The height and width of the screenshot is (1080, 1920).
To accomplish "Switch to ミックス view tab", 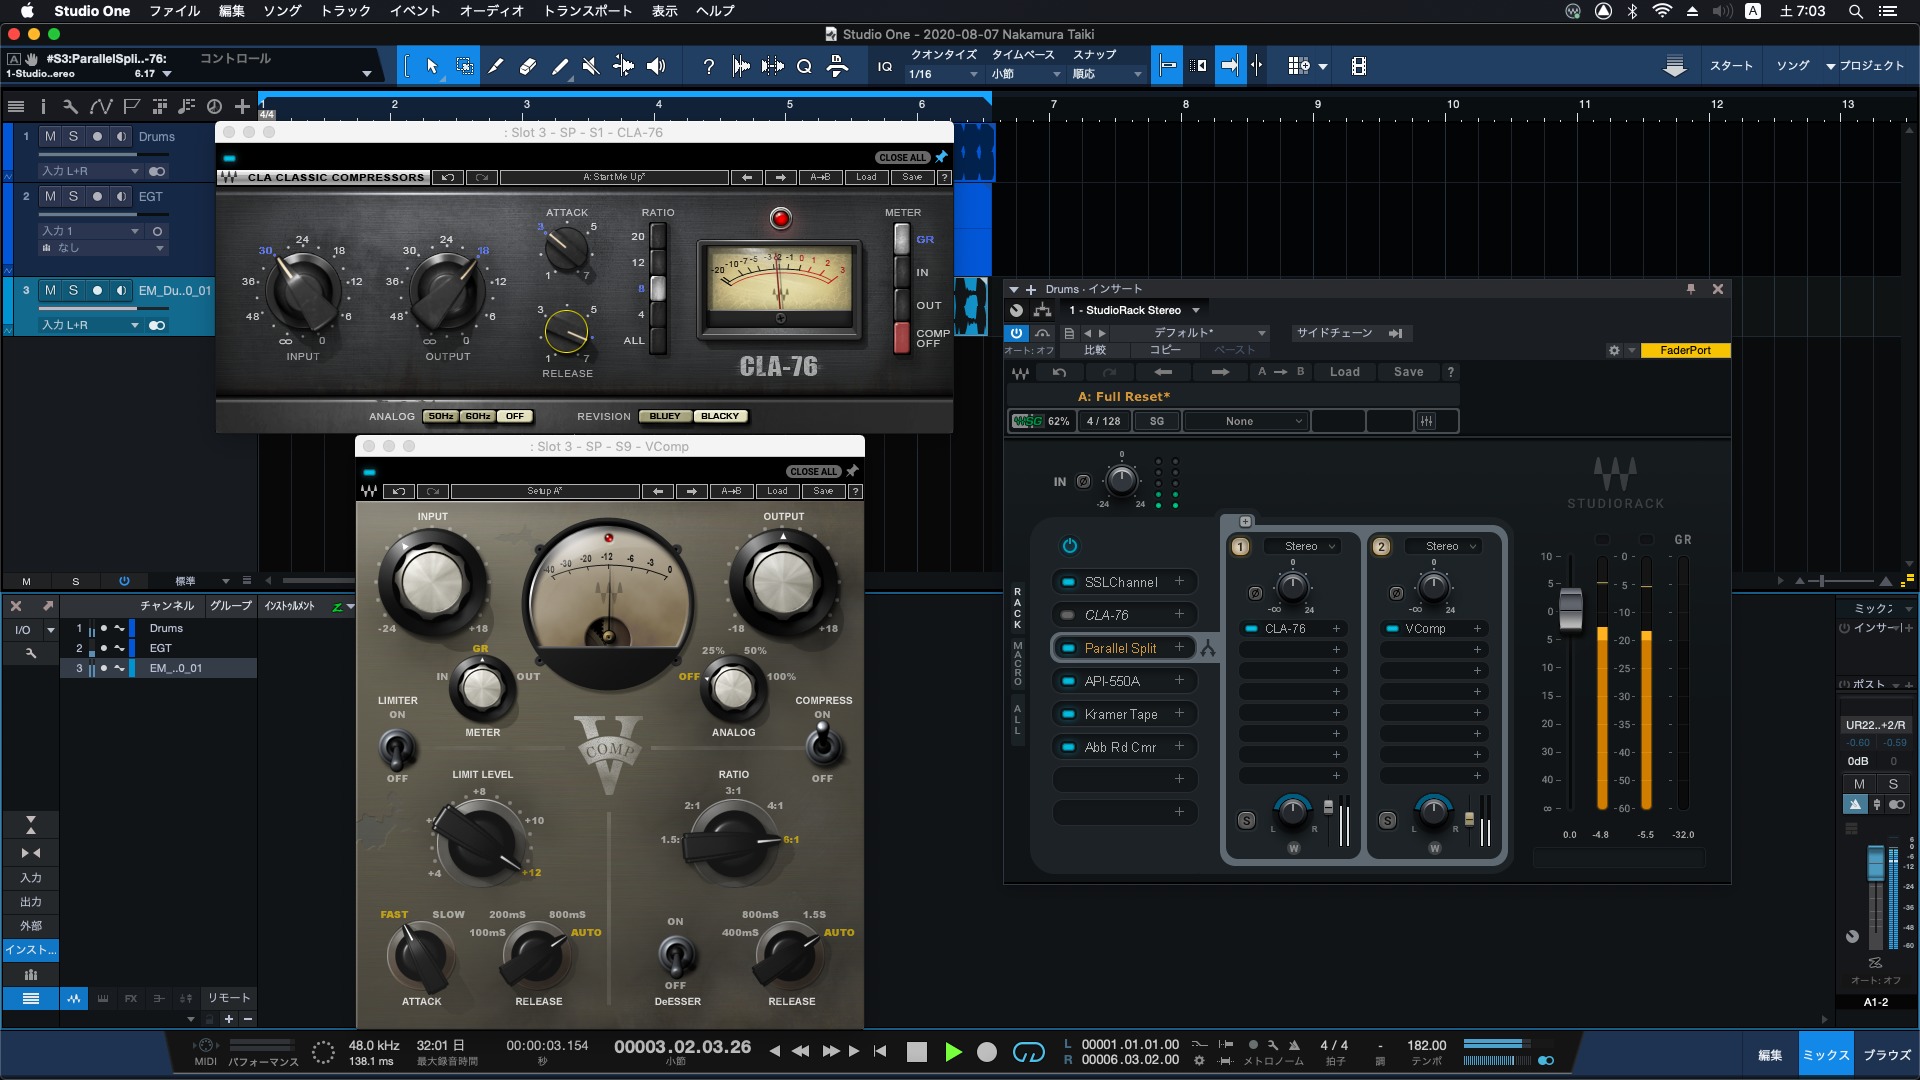I will coord(1826,1055).
